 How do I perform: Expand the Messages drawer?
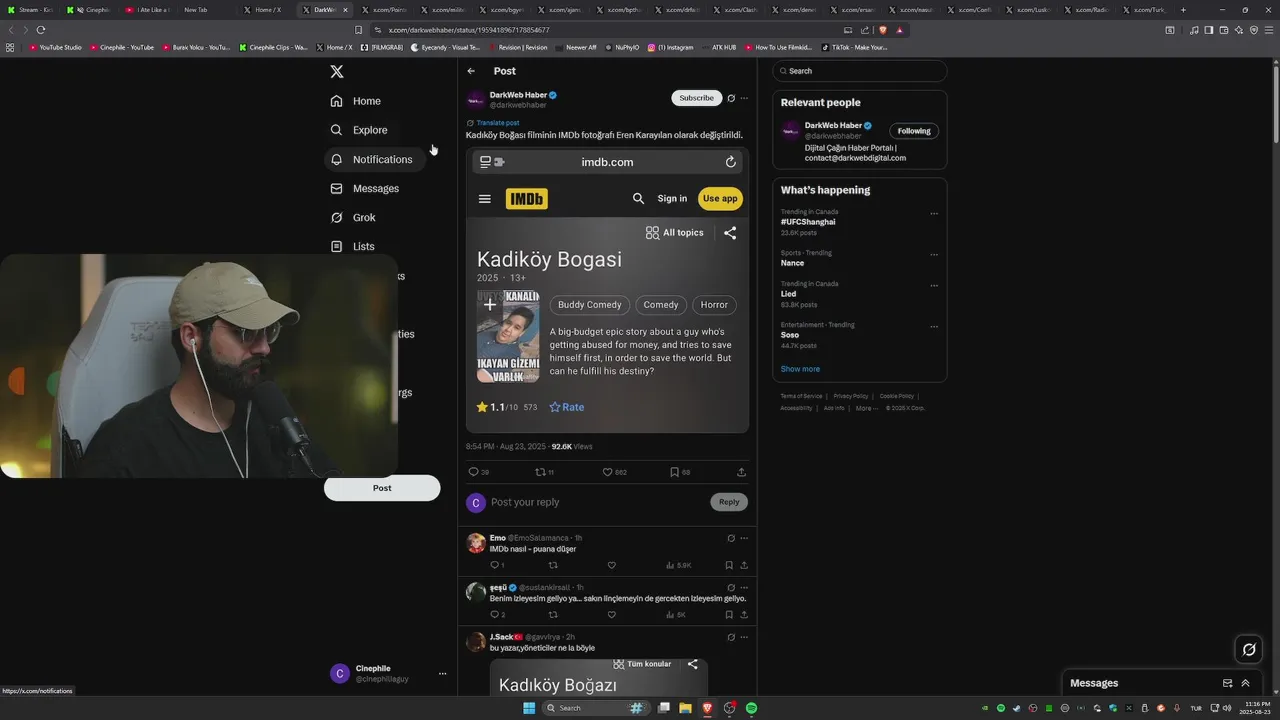coord(1245,683)
